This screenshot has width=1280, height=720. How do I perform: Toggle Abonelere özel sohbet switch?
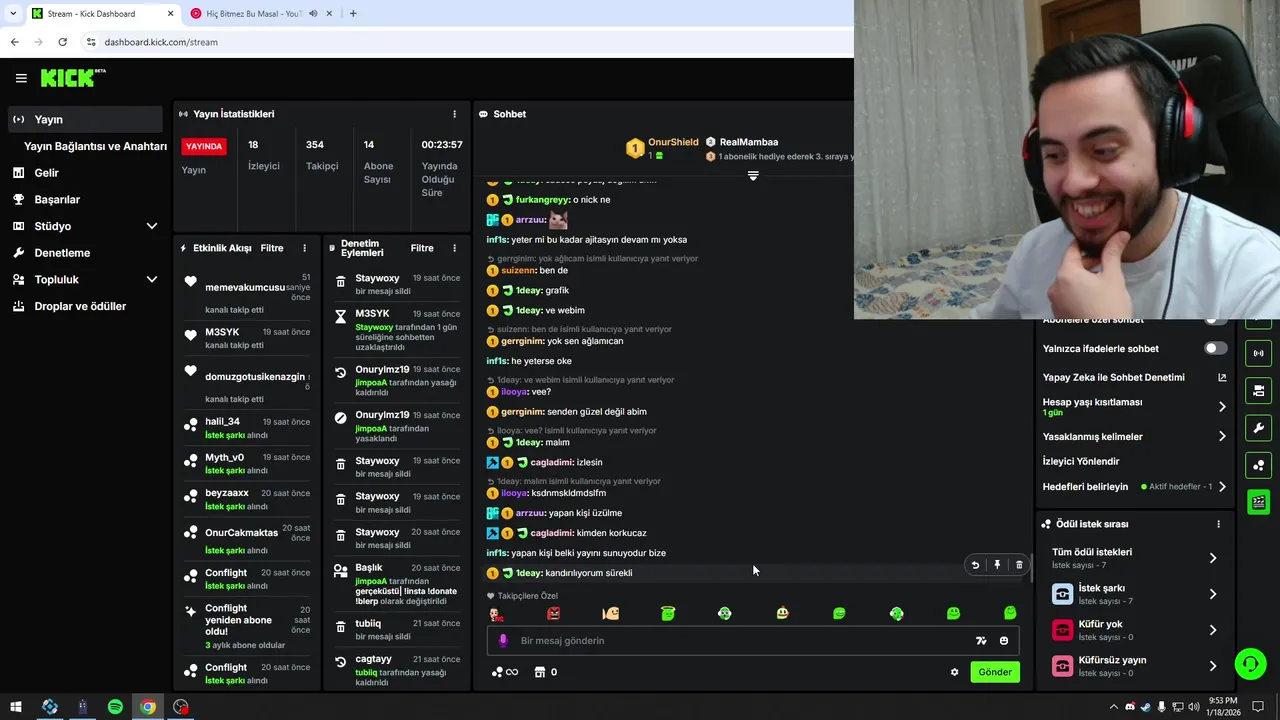(1215, 321)
